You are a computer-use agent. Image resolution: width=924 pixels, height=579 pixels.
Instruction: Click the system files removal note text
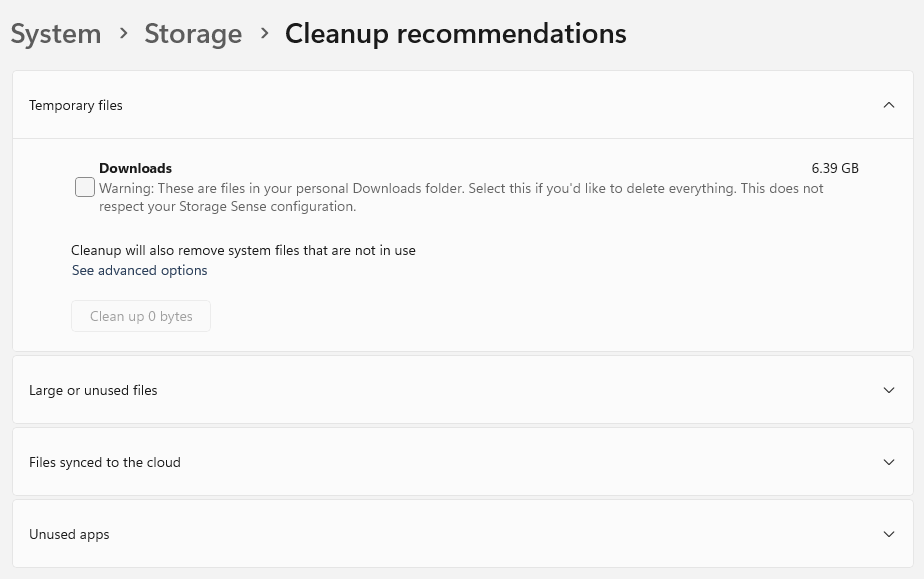tap(243, 250)
